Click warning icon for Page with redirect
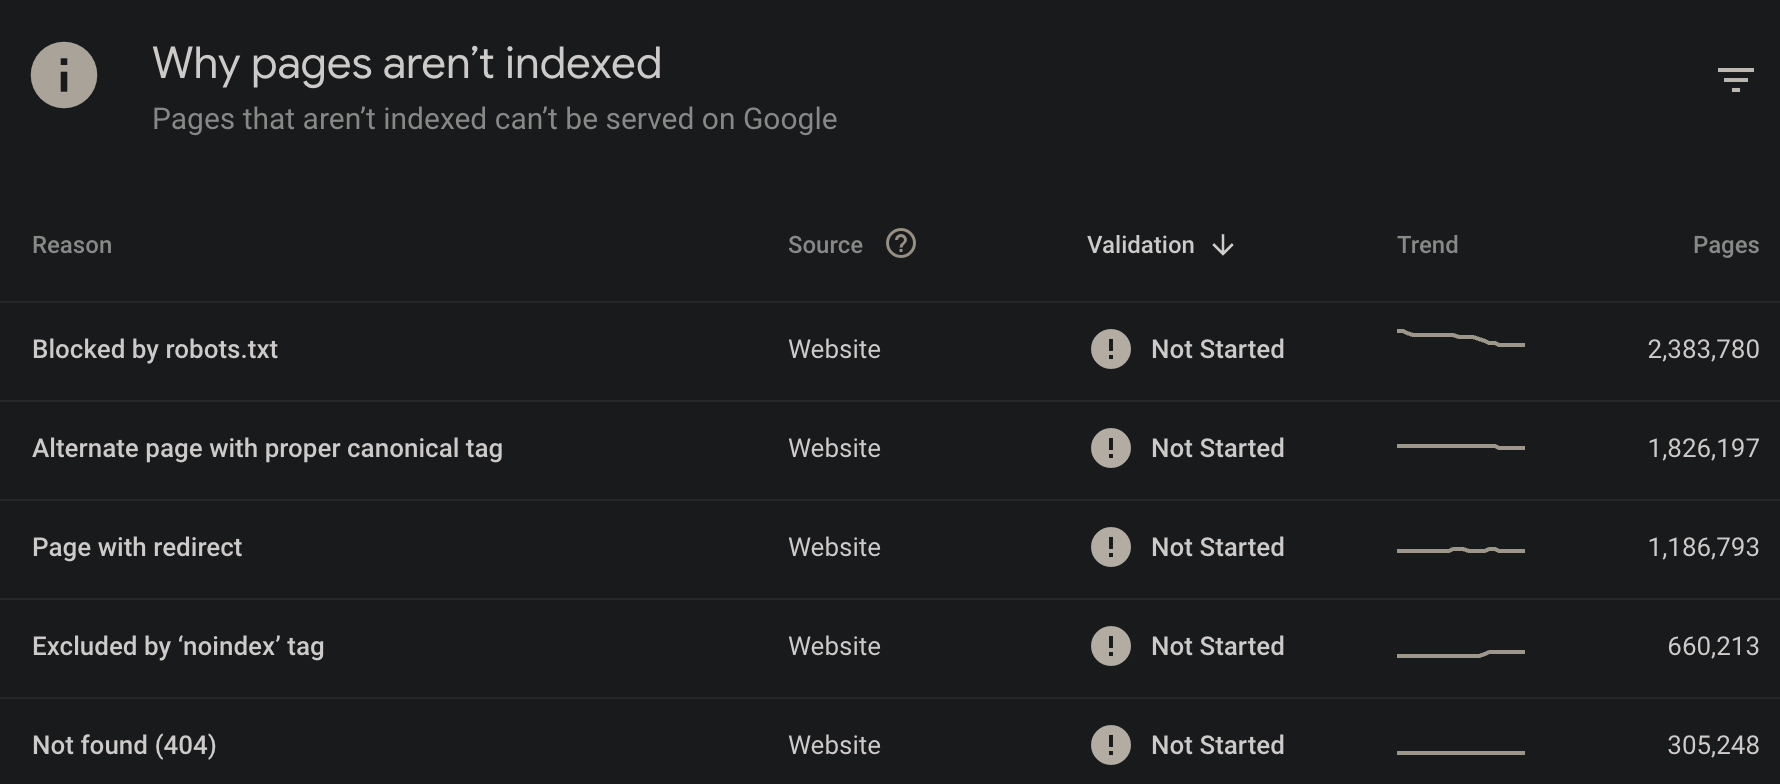The image size is (1780, 784). pyautogui.click(x=1110, y=547)
